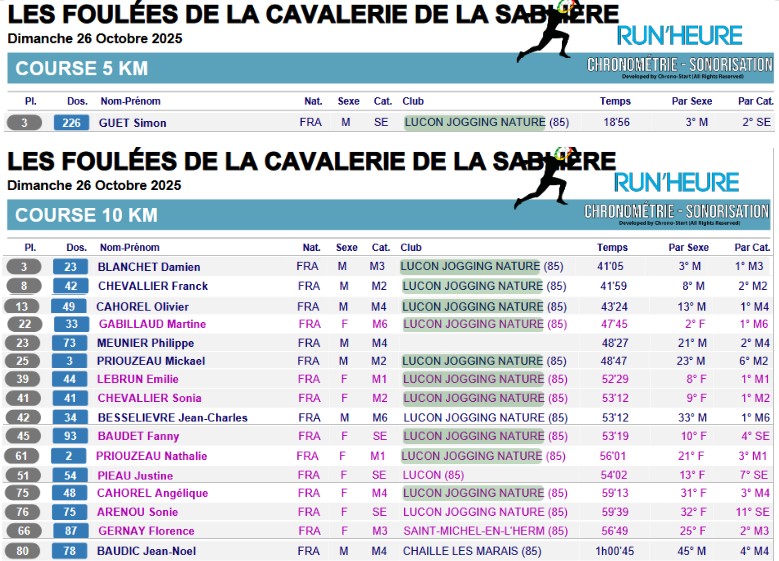Click the 1h00'45 finish time

pyautogui.click(x=615, y=551)
